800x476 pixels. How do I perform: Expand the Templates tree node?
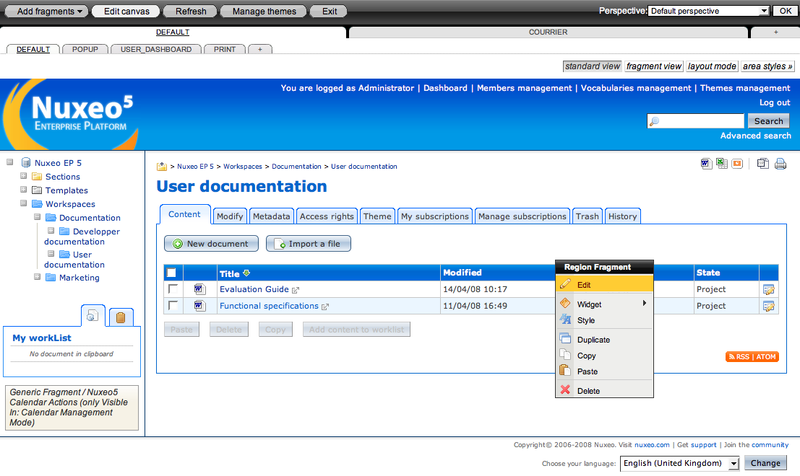(23, 189)
